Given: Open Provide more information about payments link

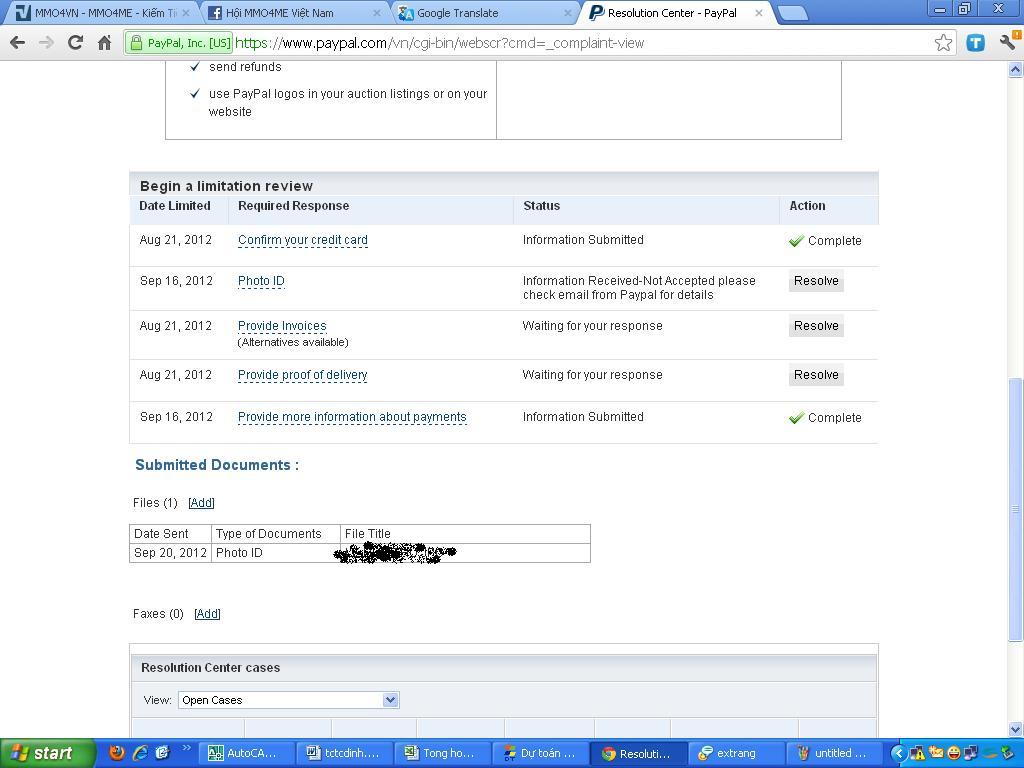Looking at the screenshot, I should 353,417.
